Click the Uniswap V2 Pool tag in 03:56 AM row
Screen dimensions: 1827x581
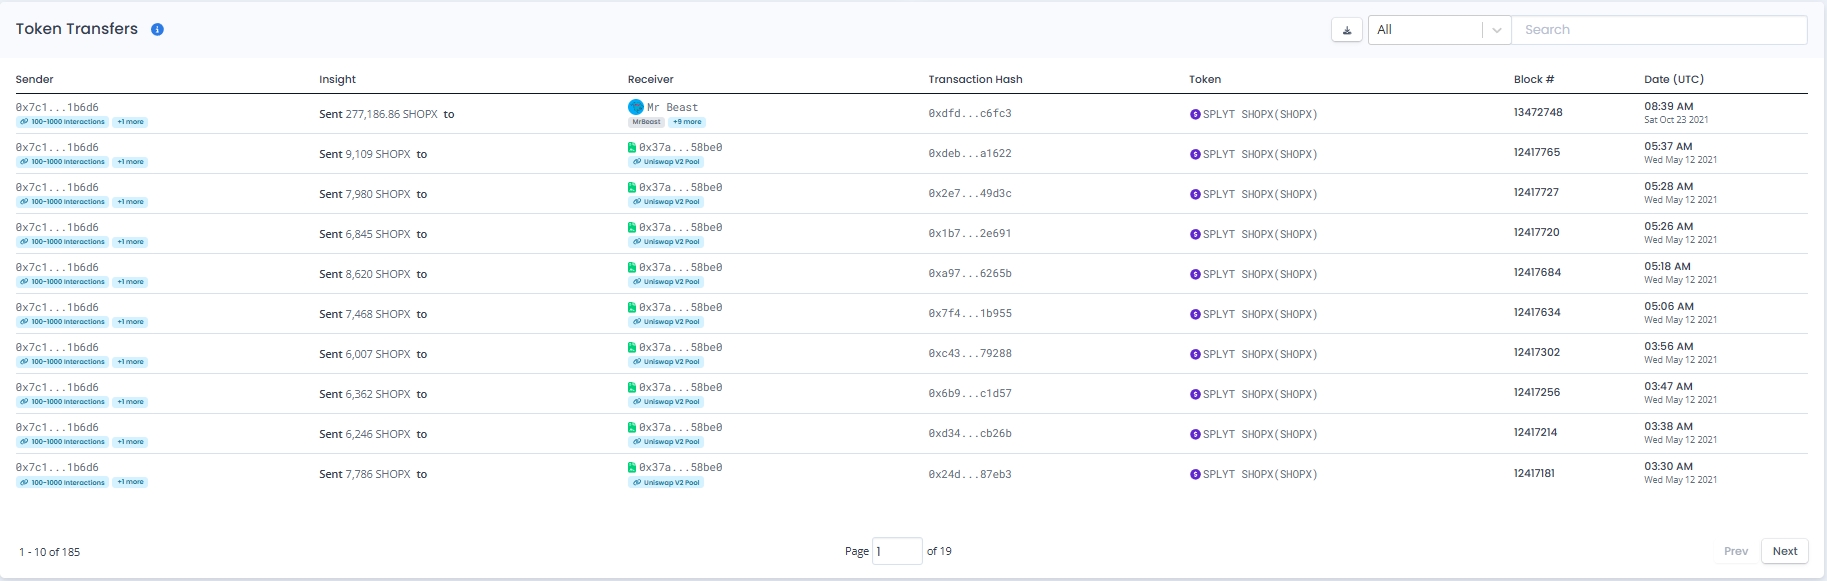666,362
